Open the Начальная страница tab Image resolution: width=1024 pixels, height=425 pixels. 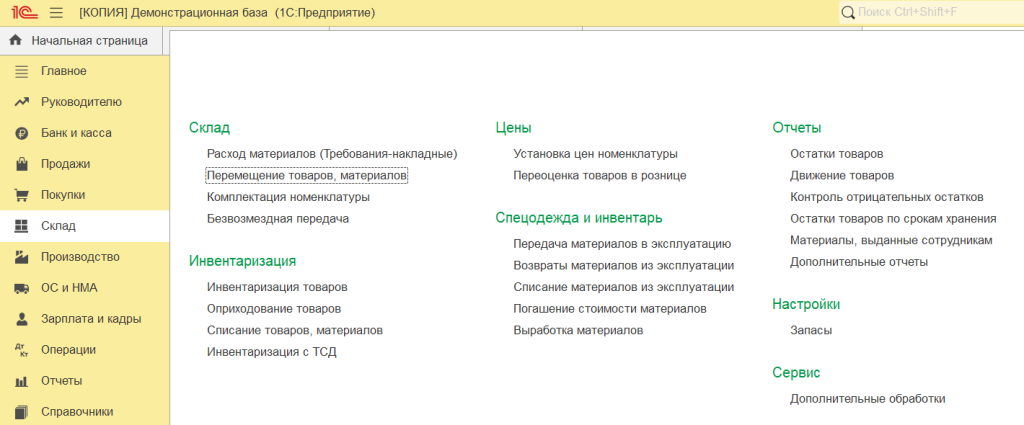coord(84,41)
